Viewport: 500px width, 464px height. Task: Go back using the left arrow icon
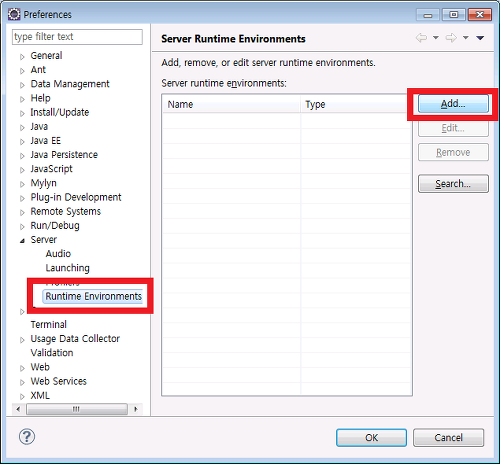point(422,38)
